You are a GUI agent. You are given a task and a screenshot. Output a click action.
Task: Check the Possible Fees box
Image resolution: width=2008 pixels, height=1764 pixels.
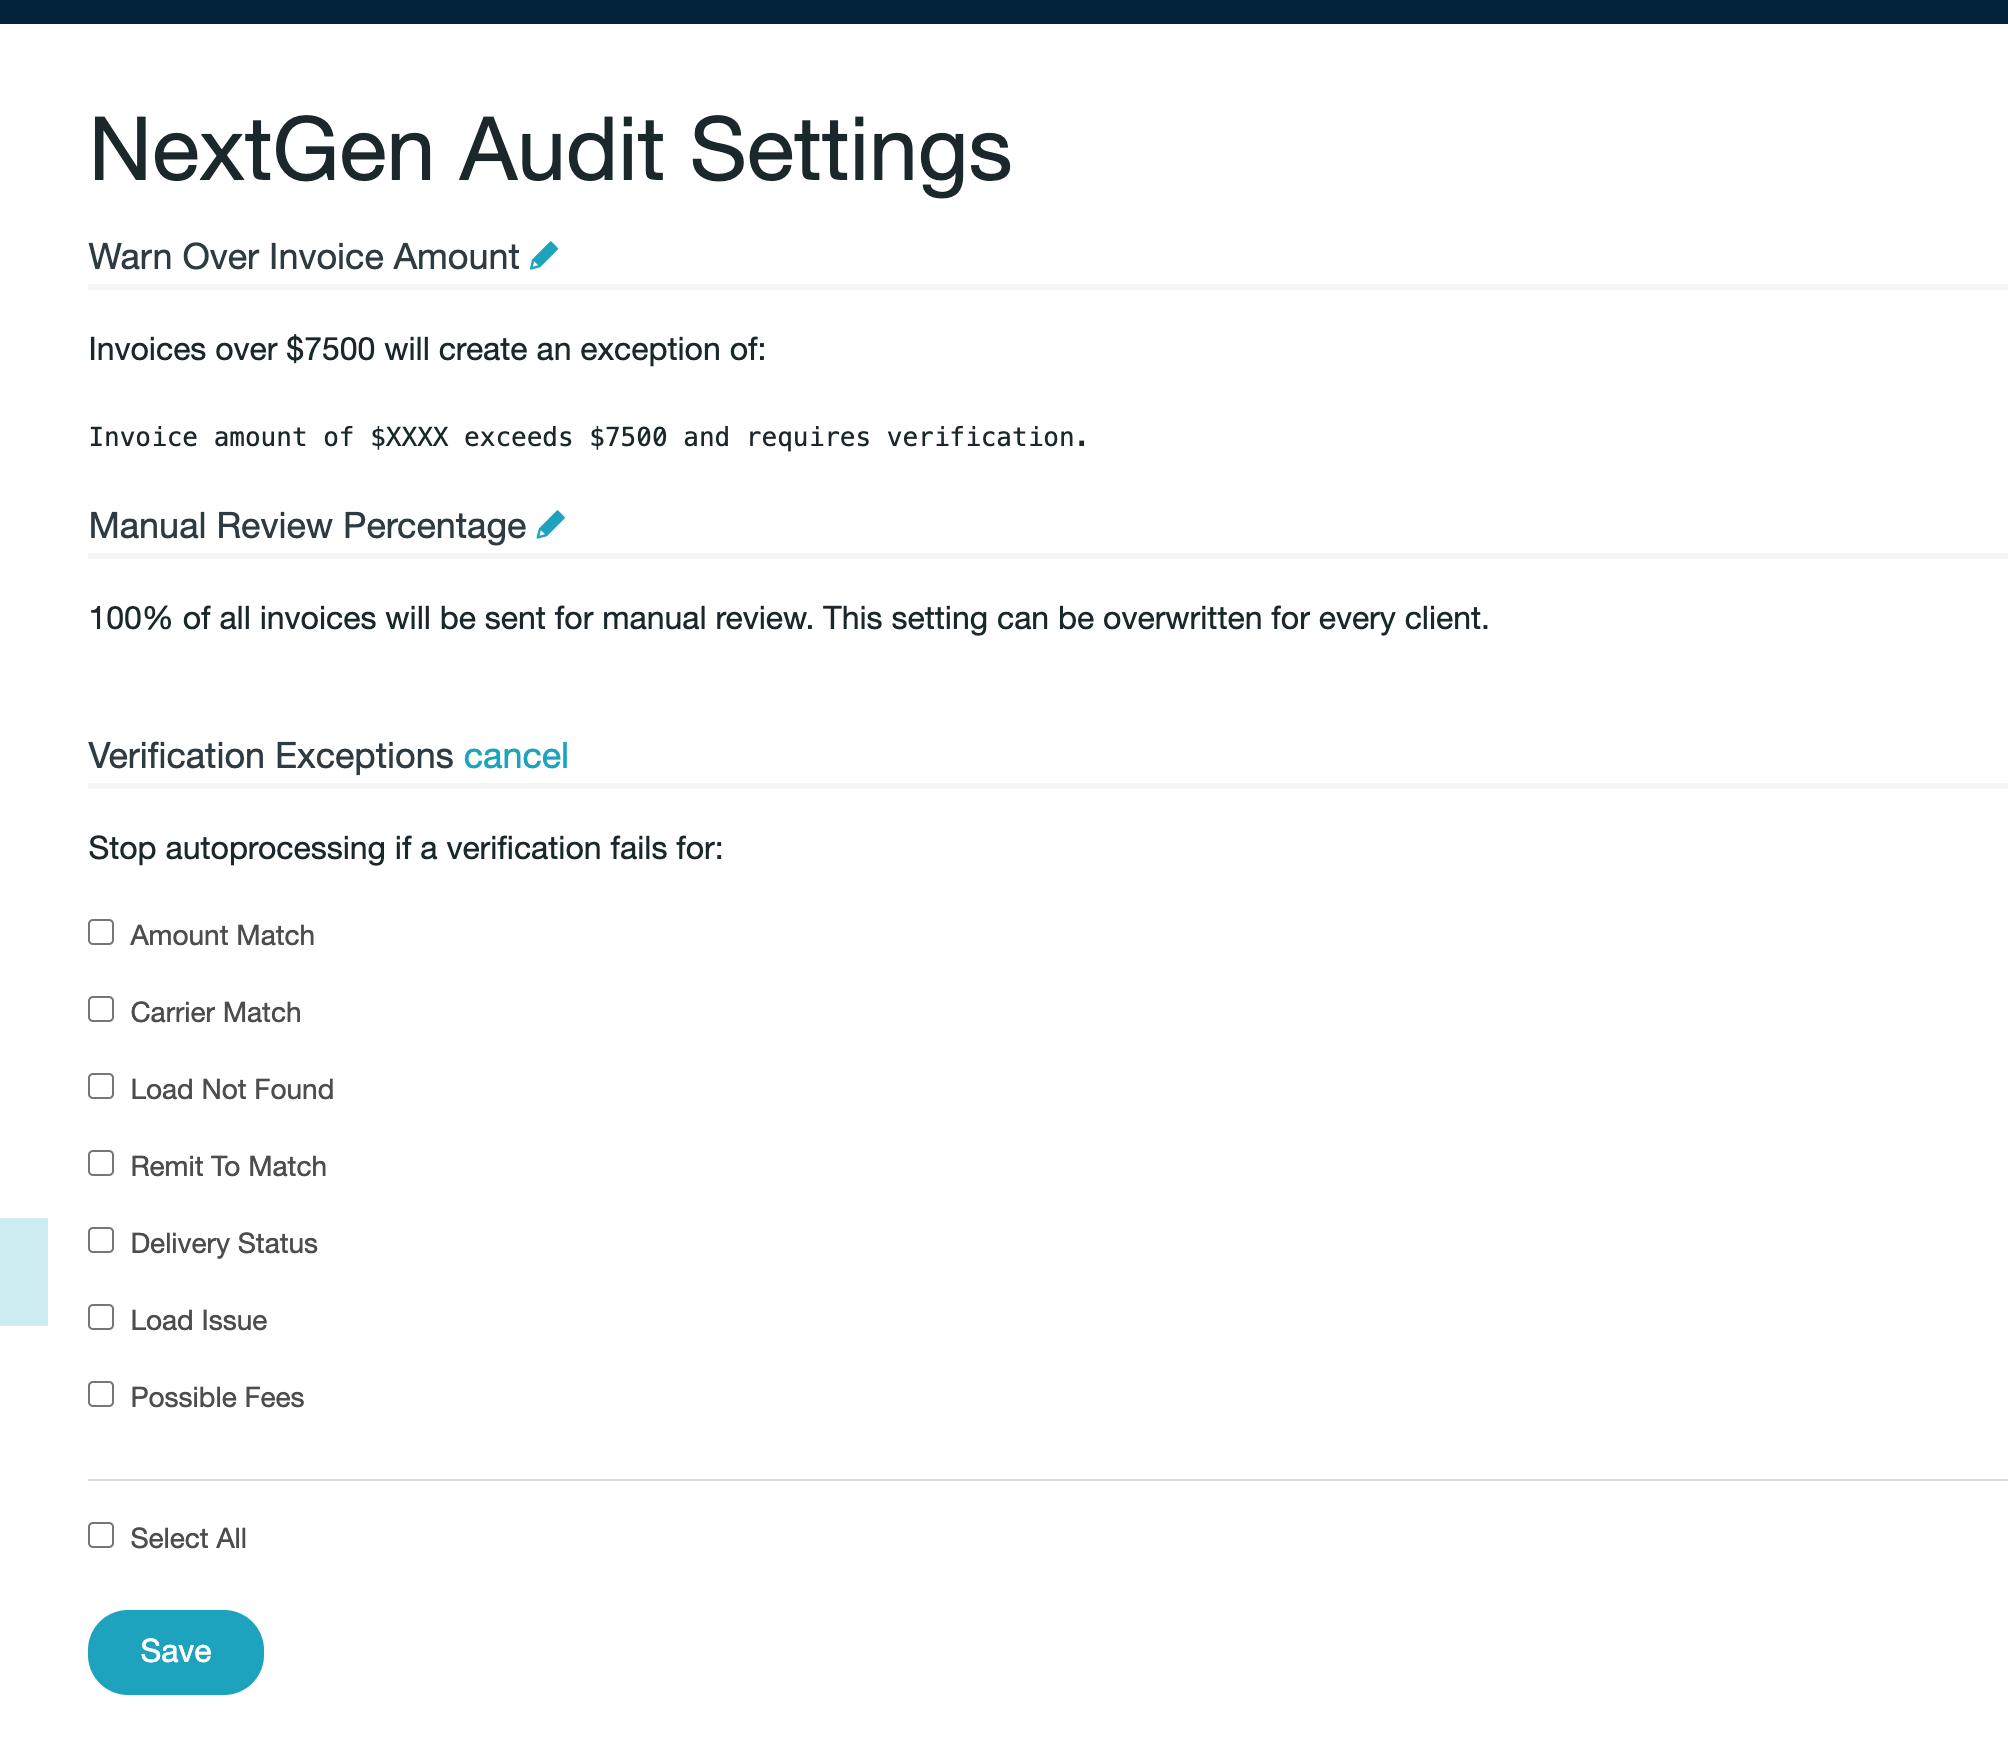101,1394
